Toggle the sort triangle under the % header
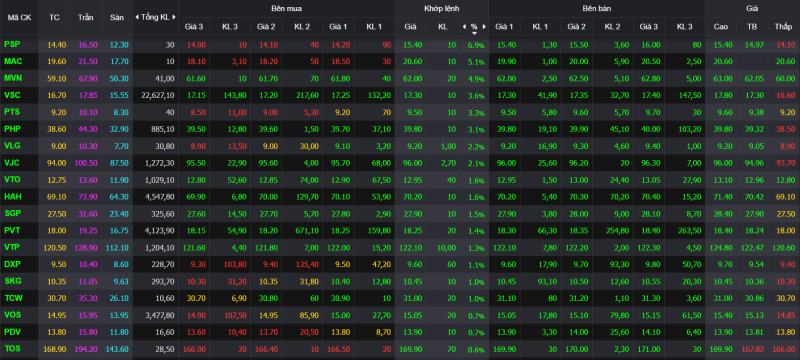Viewport: 800px width, 360px height. (x=474, y=33)
